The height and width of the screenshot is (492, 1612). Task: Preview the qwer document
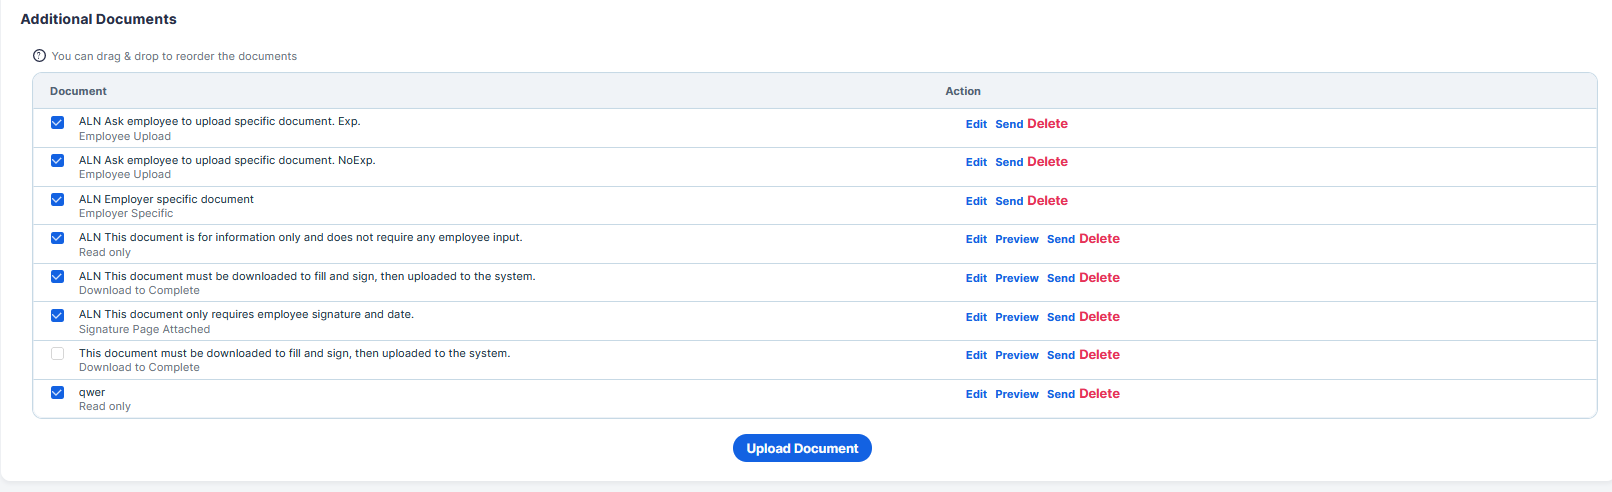click(1017, 395)
